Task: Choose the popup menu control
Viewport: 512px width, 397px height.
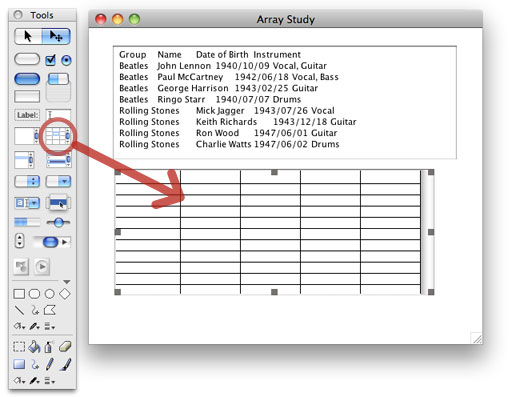Action: coord(59,202)
